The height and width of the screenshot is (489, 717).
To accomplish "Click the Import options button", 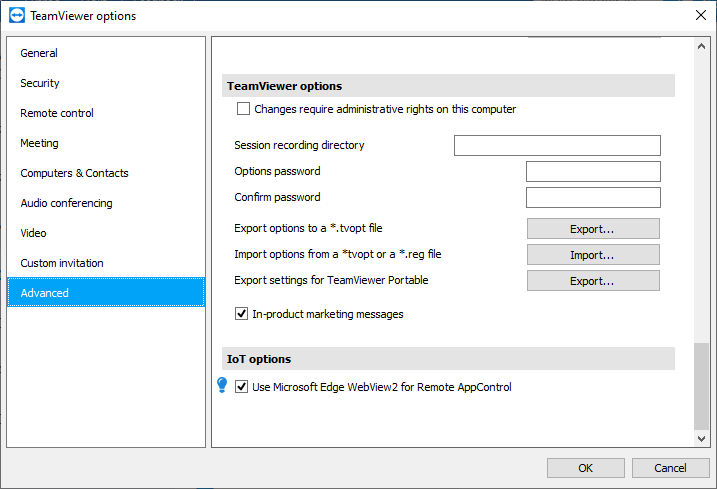I will [x=593, y=255].
